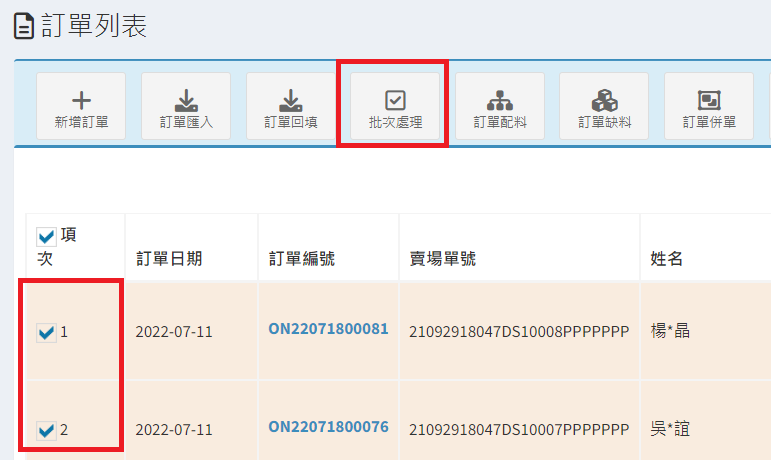771x460 pixels.
Task: Click the 新增訂單 plus icon
Action: [x=81, y=101]
